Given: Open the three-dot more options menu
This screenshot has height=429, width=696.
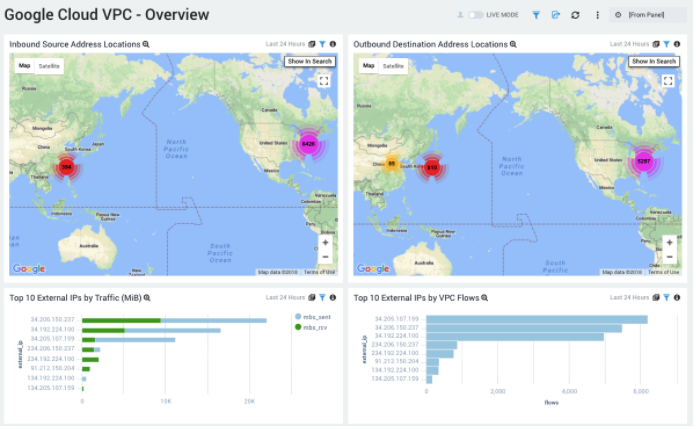Looking at the screenshot, I should pyautogui.click(x=597, y=15).
